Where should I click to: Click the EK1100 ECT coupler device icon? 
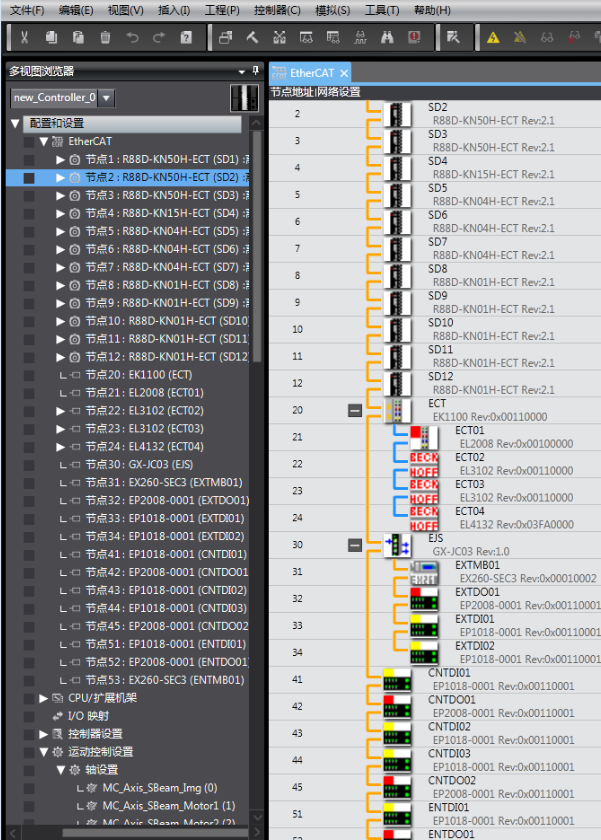coord(398,410)
